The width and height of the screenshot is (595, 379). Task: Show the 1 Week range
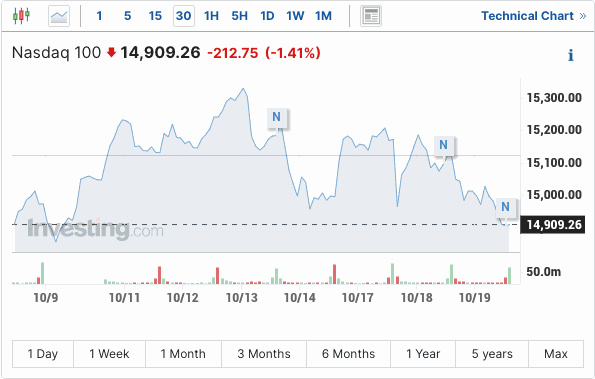[x=109, y=354]
